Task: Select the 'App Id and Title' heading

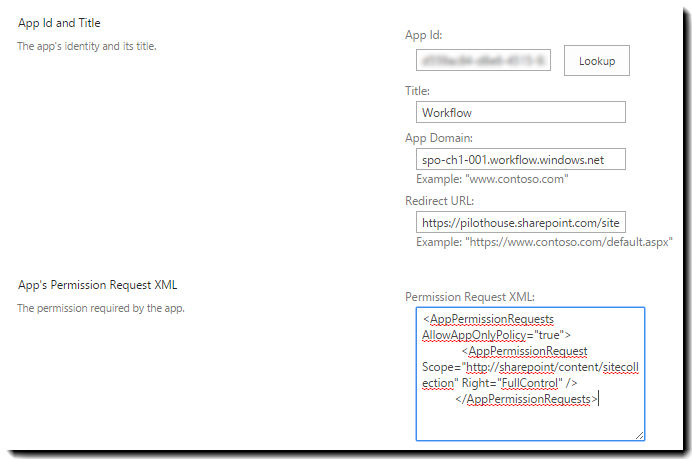Action: (x=59, y=23)
